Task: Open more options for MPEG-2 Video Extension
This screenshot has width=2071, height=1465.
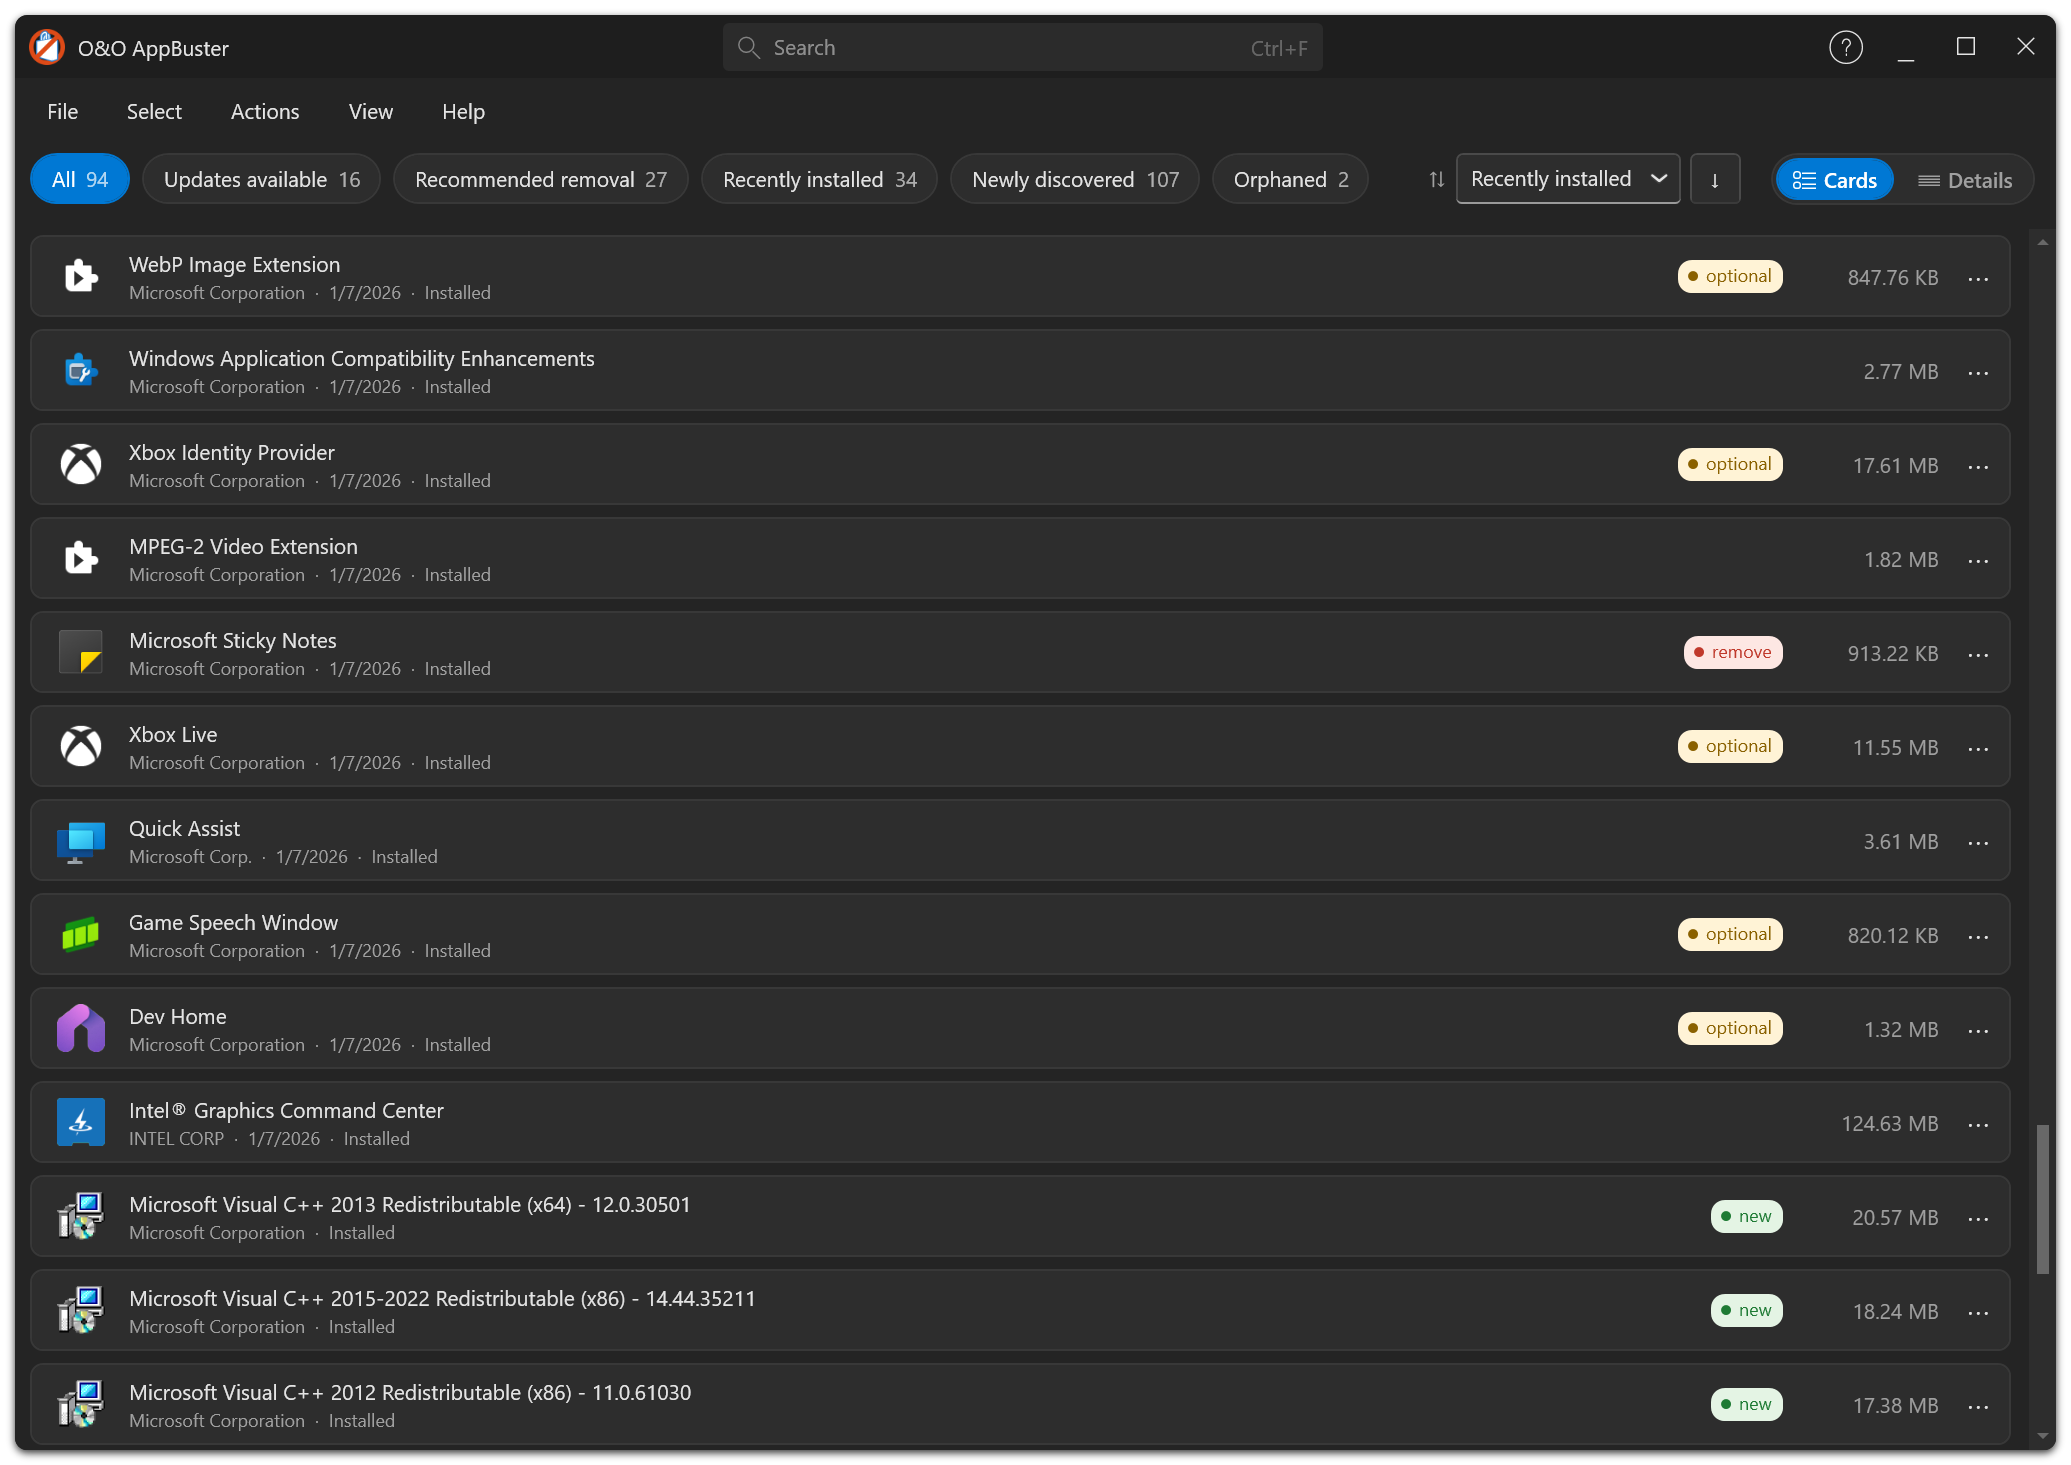Action: [x=1978, y=560]
